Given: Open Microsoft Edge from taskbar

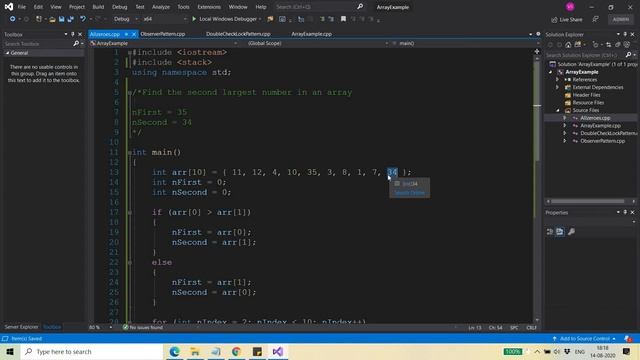Looking at the screenshot, I should coord(174,351).
